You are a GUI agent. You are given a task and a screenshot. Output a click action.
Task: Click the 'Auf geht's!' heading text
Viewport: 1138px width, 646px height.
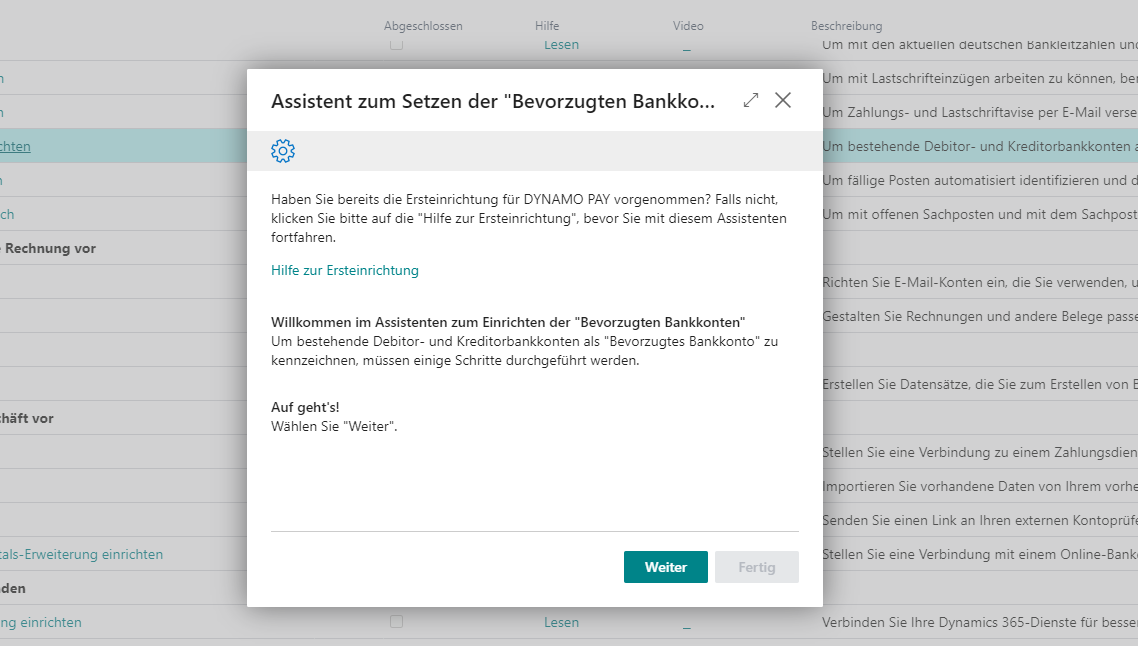tap(305, 407)
